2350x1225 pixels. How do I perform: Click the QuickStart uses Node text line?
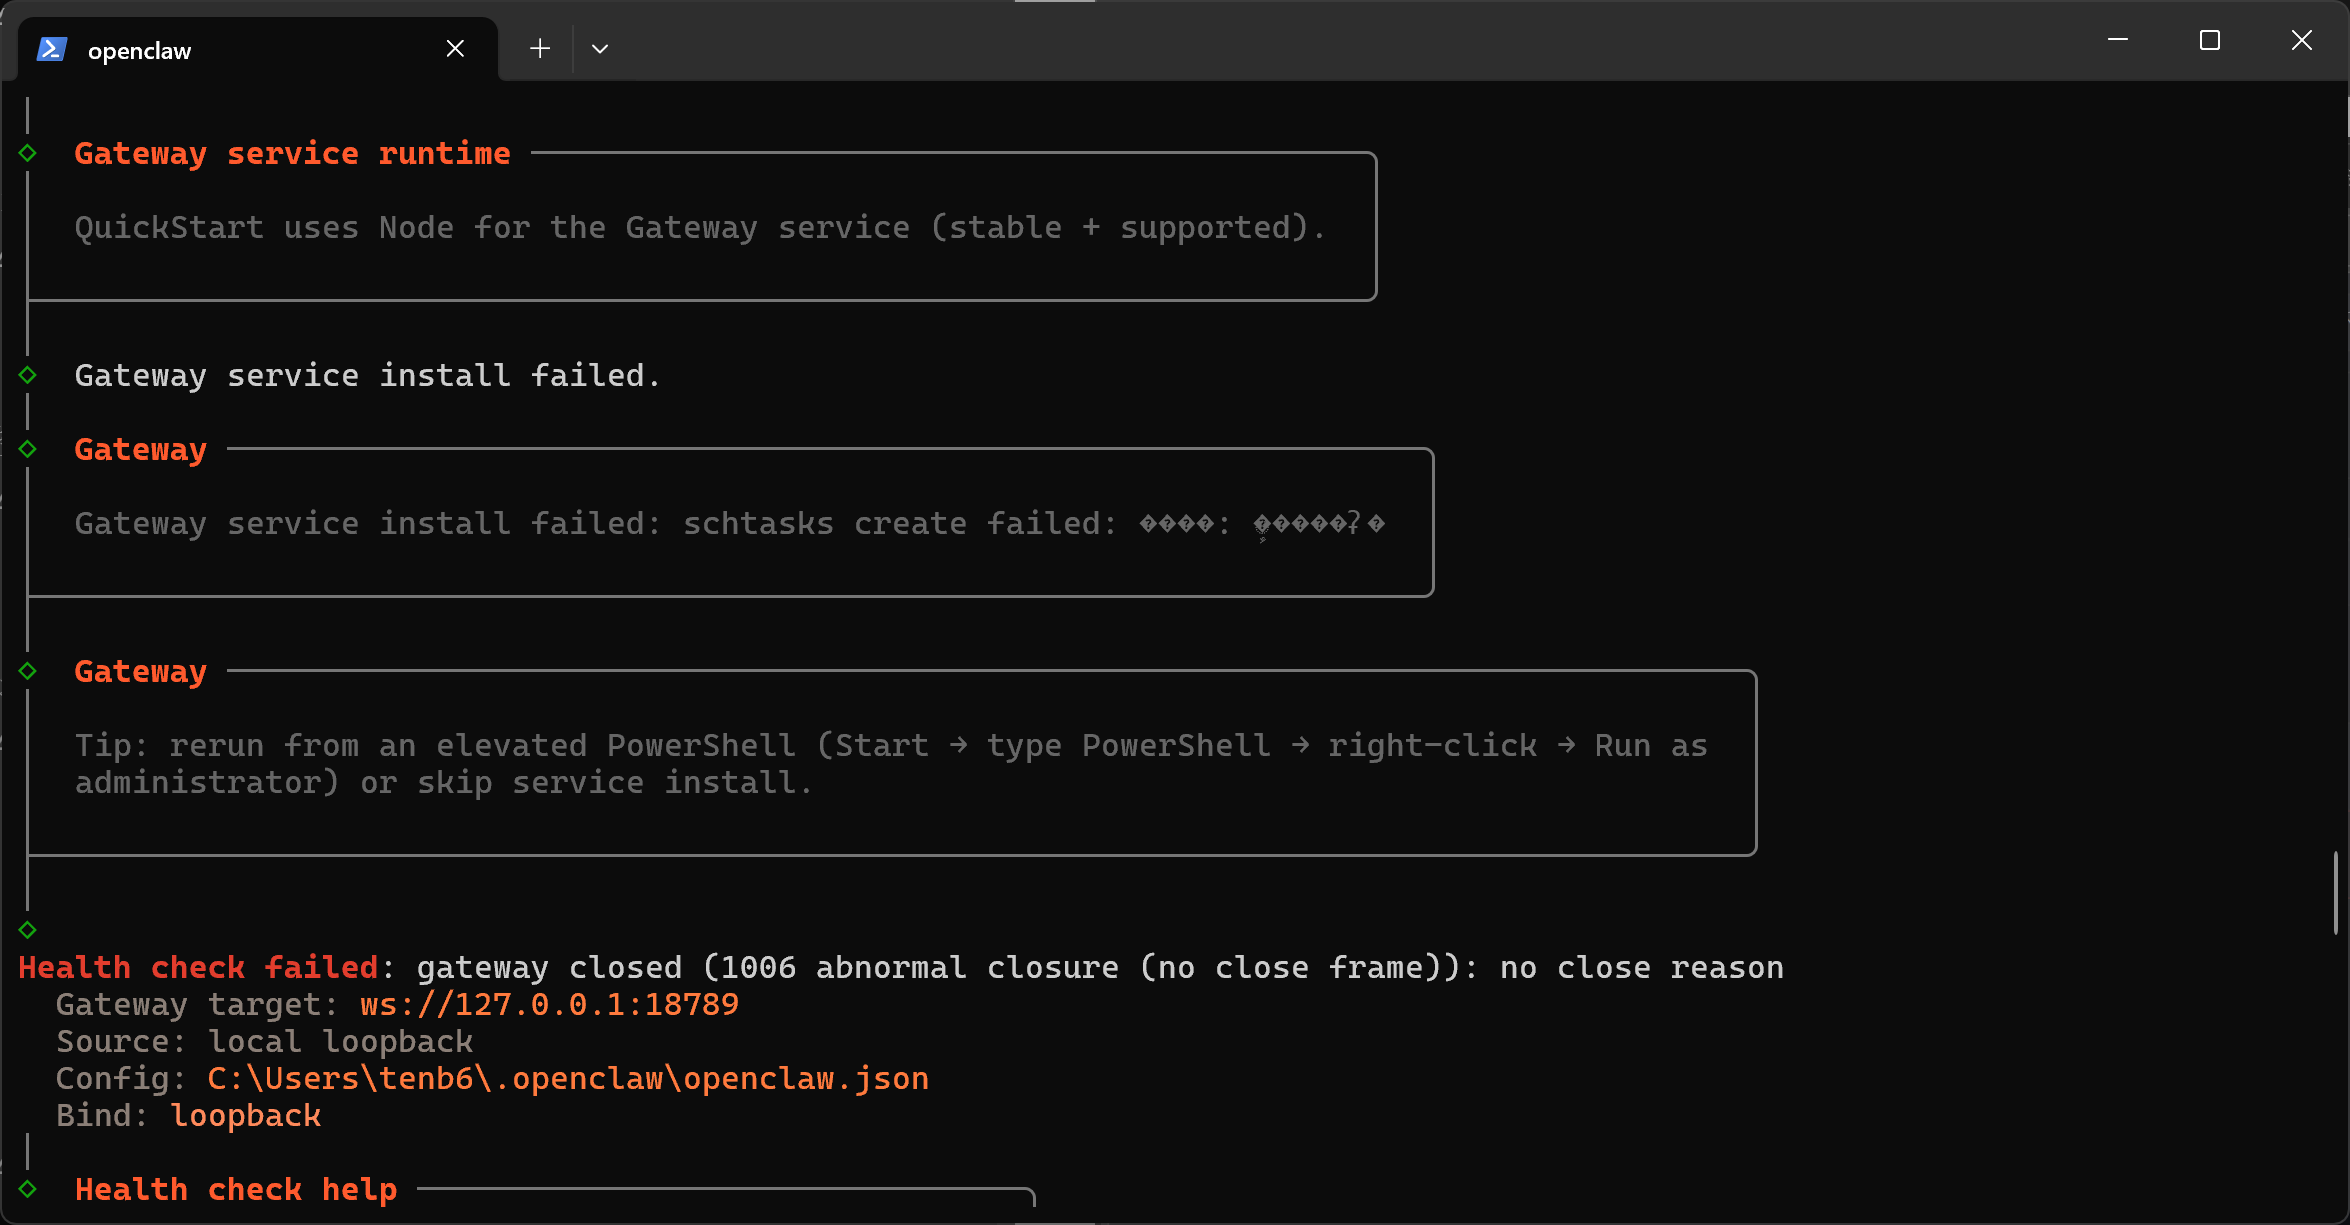click(699, 228)
